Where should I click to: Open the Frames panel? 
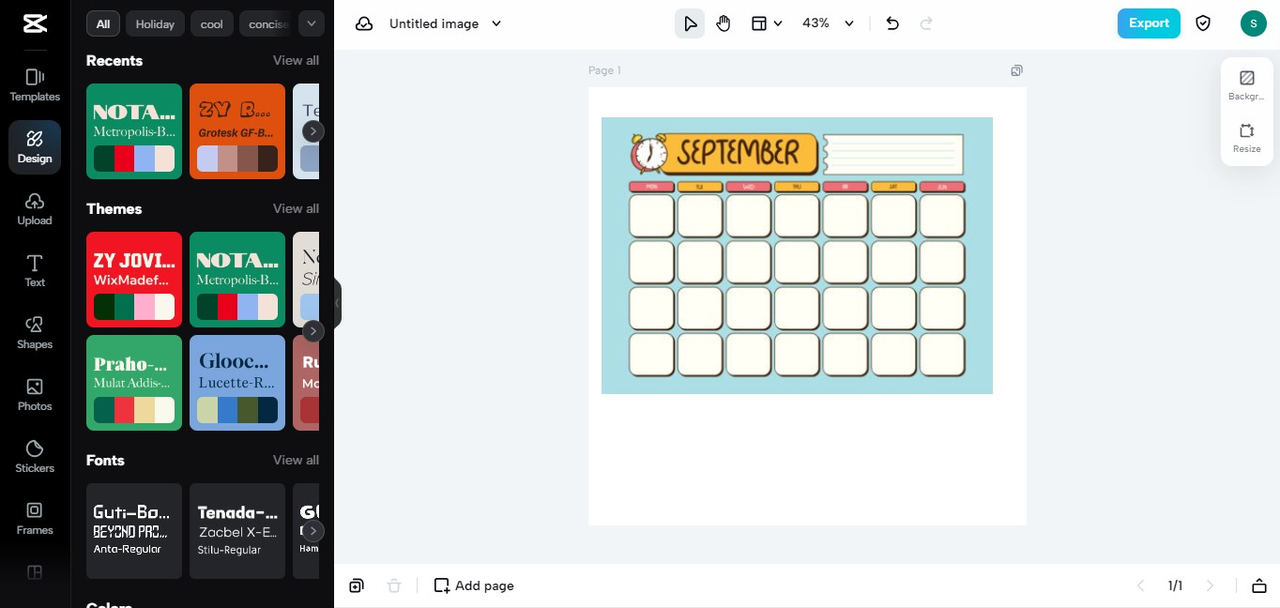pyautogui.click(x=35, y=518)
